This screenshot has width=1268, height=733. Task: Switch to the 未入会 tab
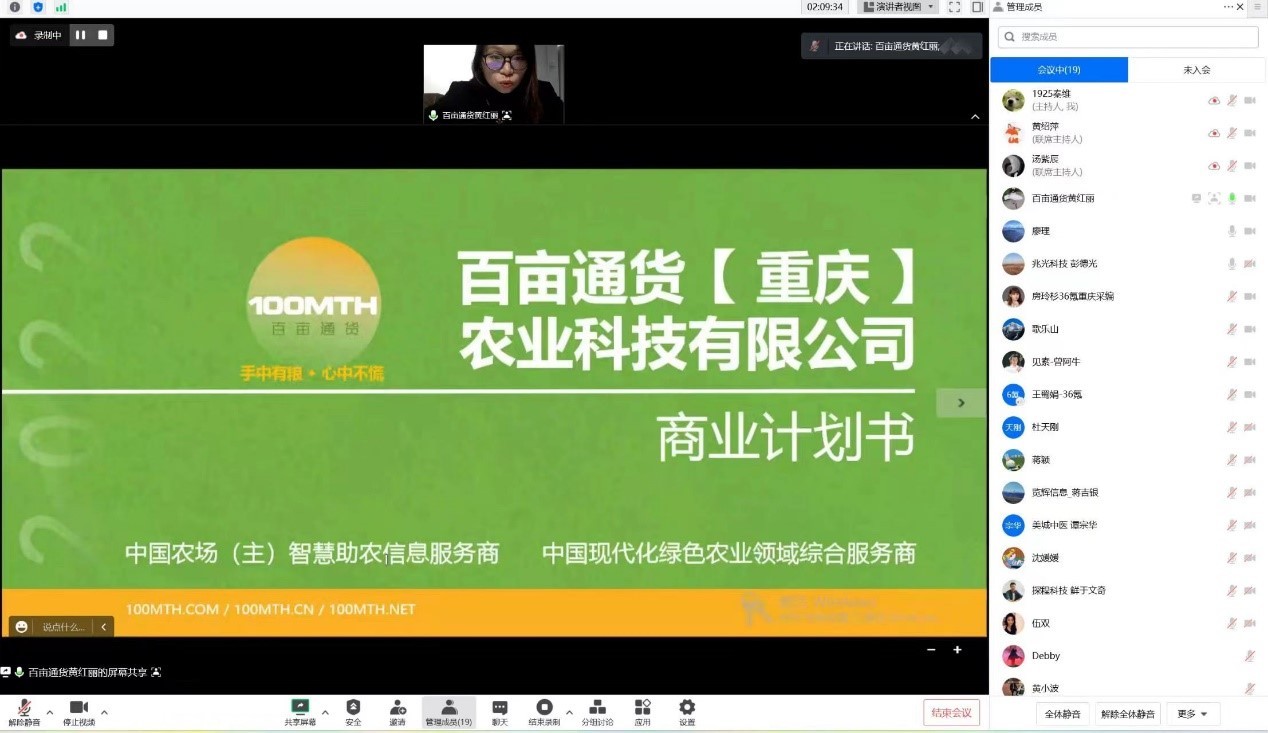tap(1197, 70)
